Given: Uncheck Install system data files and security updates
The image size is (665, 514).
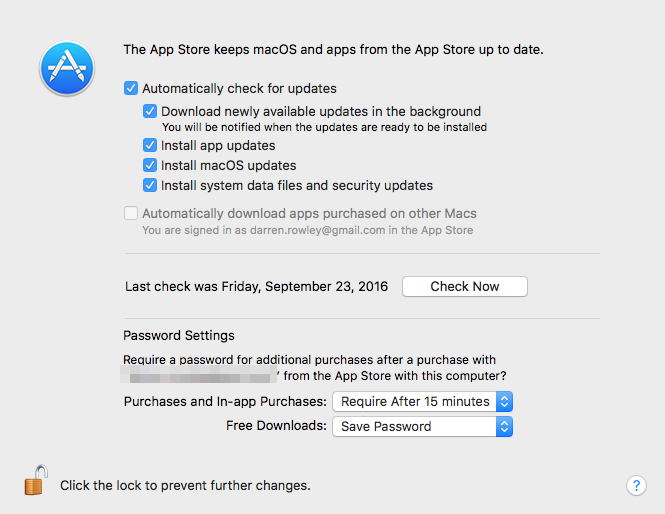Looking at the screenshot, I should point(150,185).
